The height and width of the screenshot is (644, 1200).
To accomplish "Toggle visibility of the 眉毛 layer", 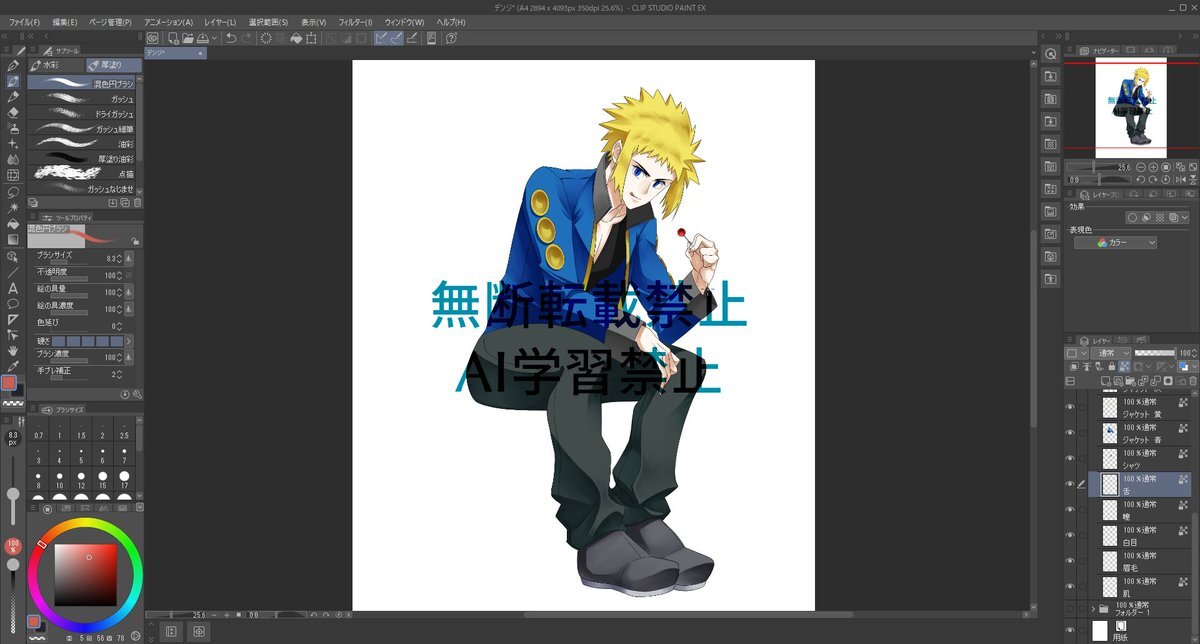I will tap(1069, 561).
